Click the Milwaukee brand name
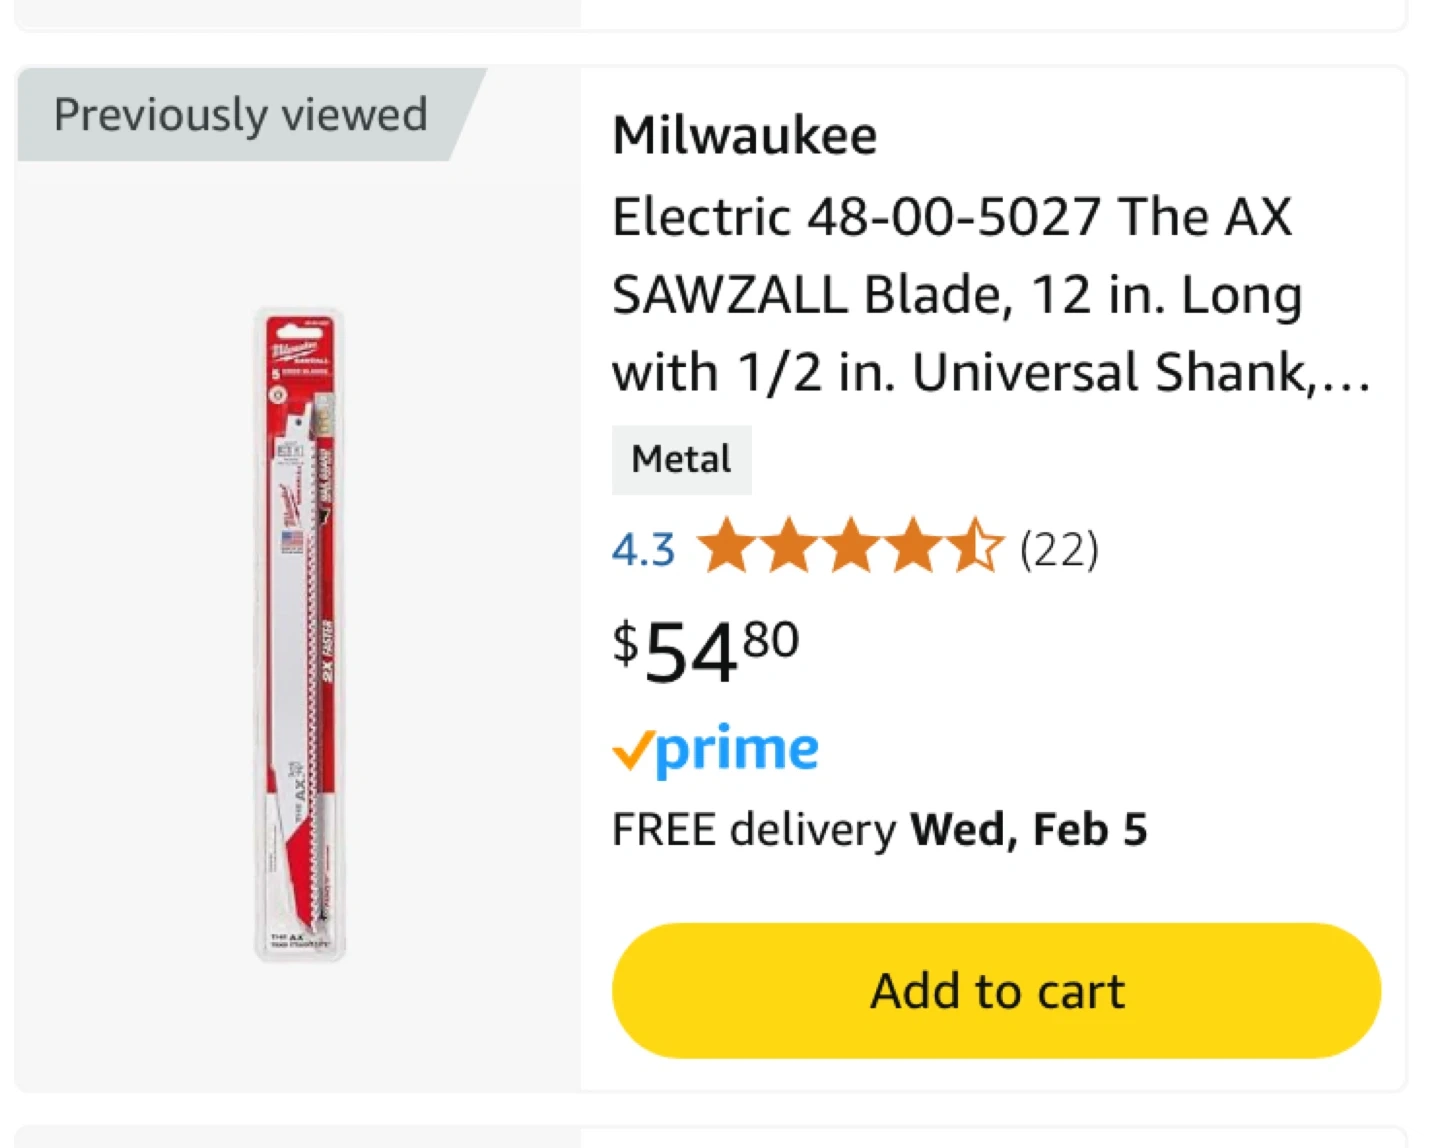This screenshot has height=1148, width=1440. click(x=745, y=135)
